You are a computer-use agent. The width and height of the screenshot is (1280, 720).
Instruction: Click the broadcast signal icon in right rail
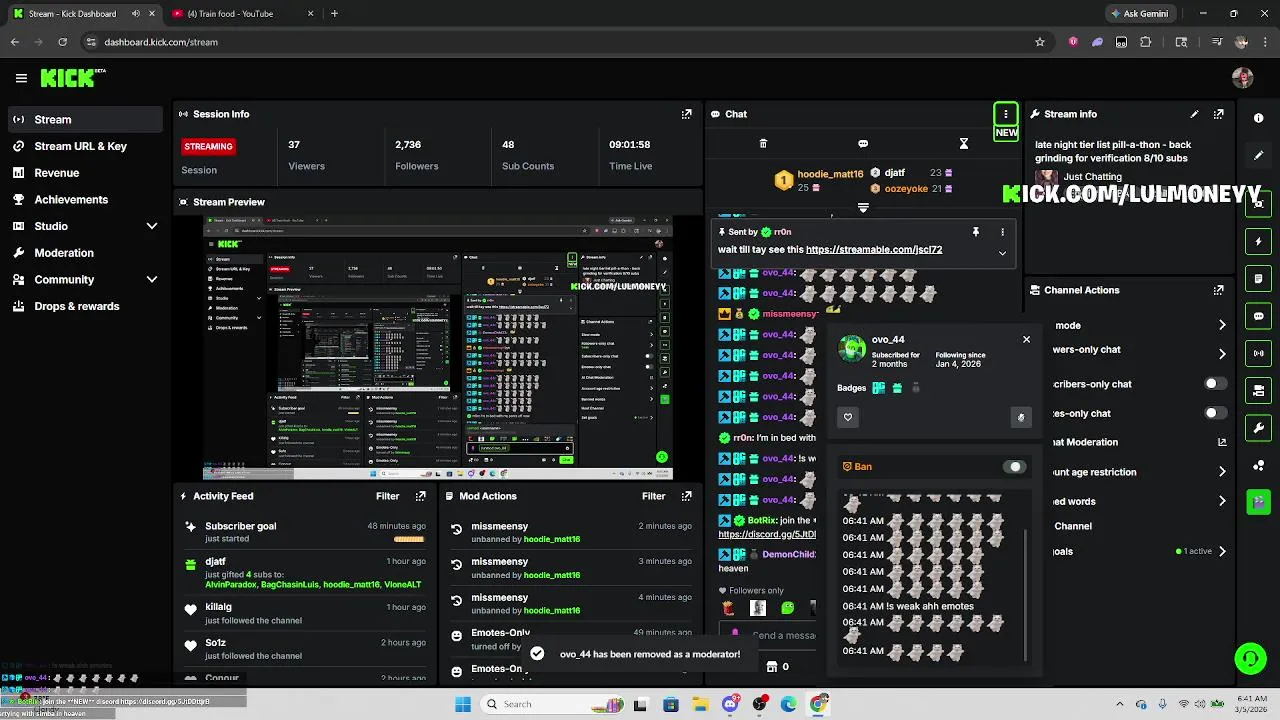(x=1258, y=353)
